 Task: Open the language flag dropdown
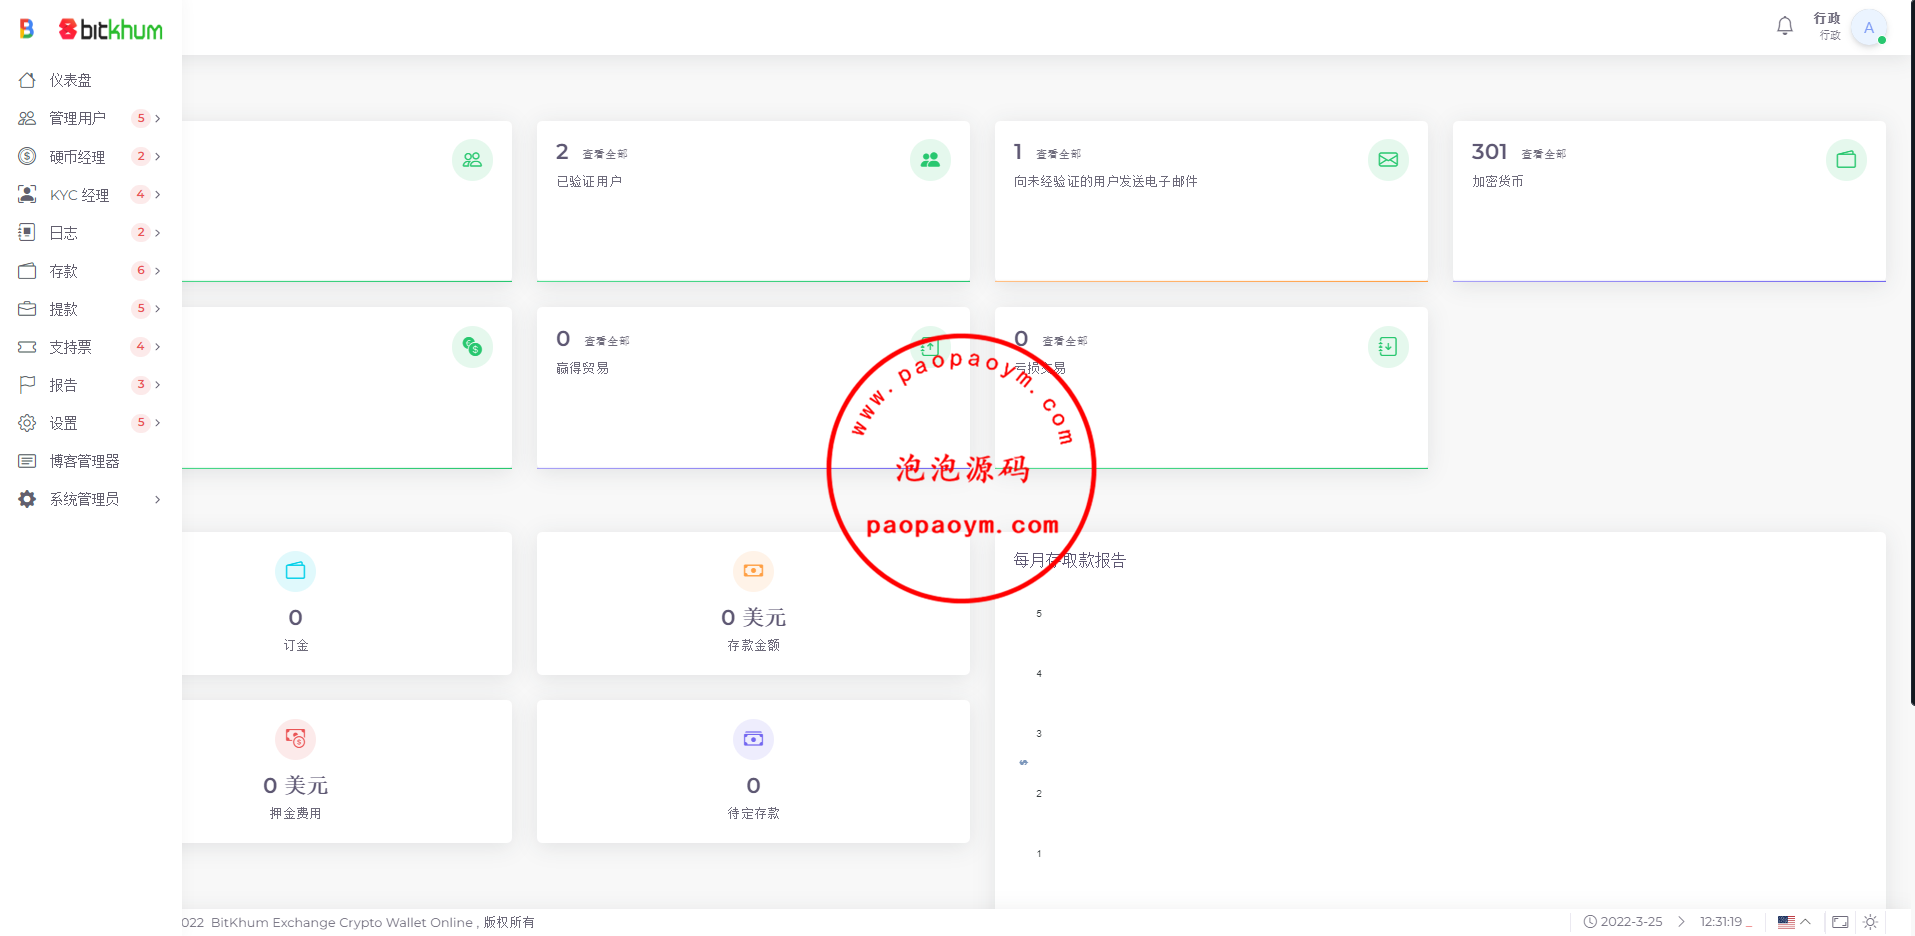coord(1793,922)
